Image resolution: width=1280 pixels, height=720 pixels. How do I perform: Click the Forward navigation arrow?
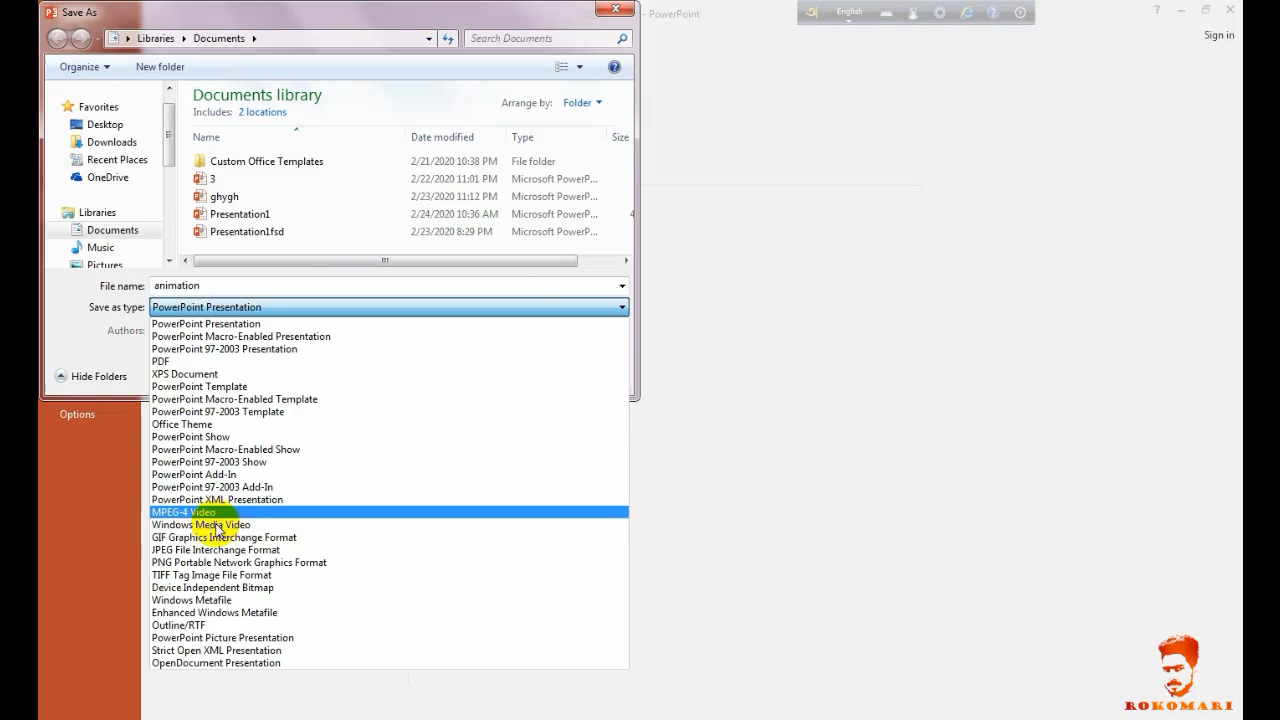coord(81,39)
